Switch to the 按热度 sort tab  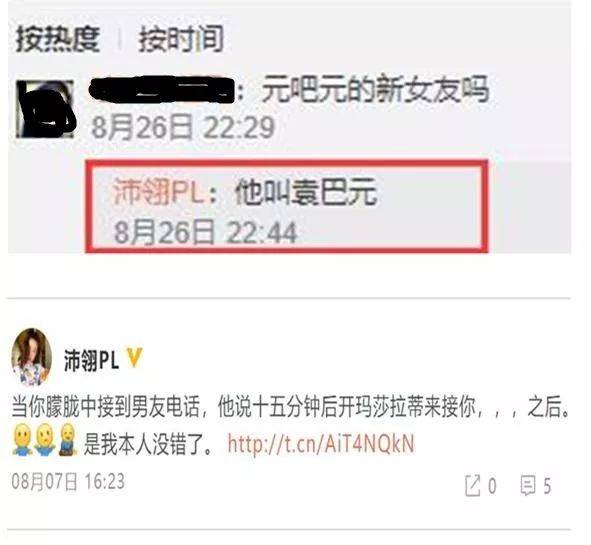[58, 39]
